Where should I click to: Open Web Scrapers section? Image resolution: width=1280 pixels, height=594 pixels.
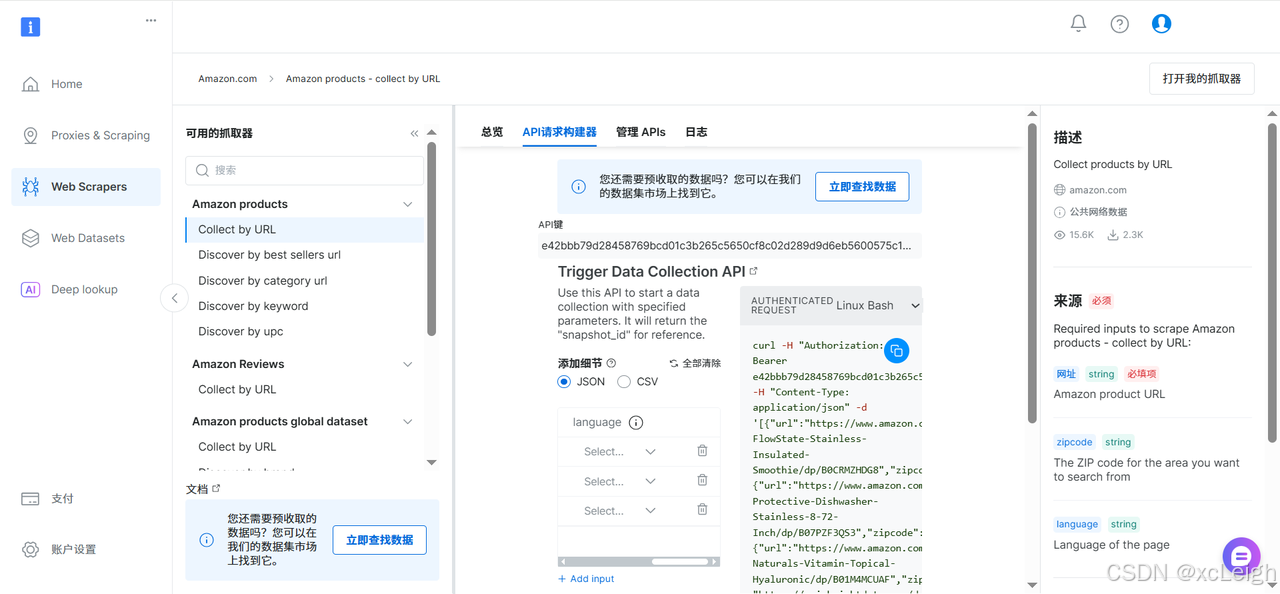click(86, 187)
